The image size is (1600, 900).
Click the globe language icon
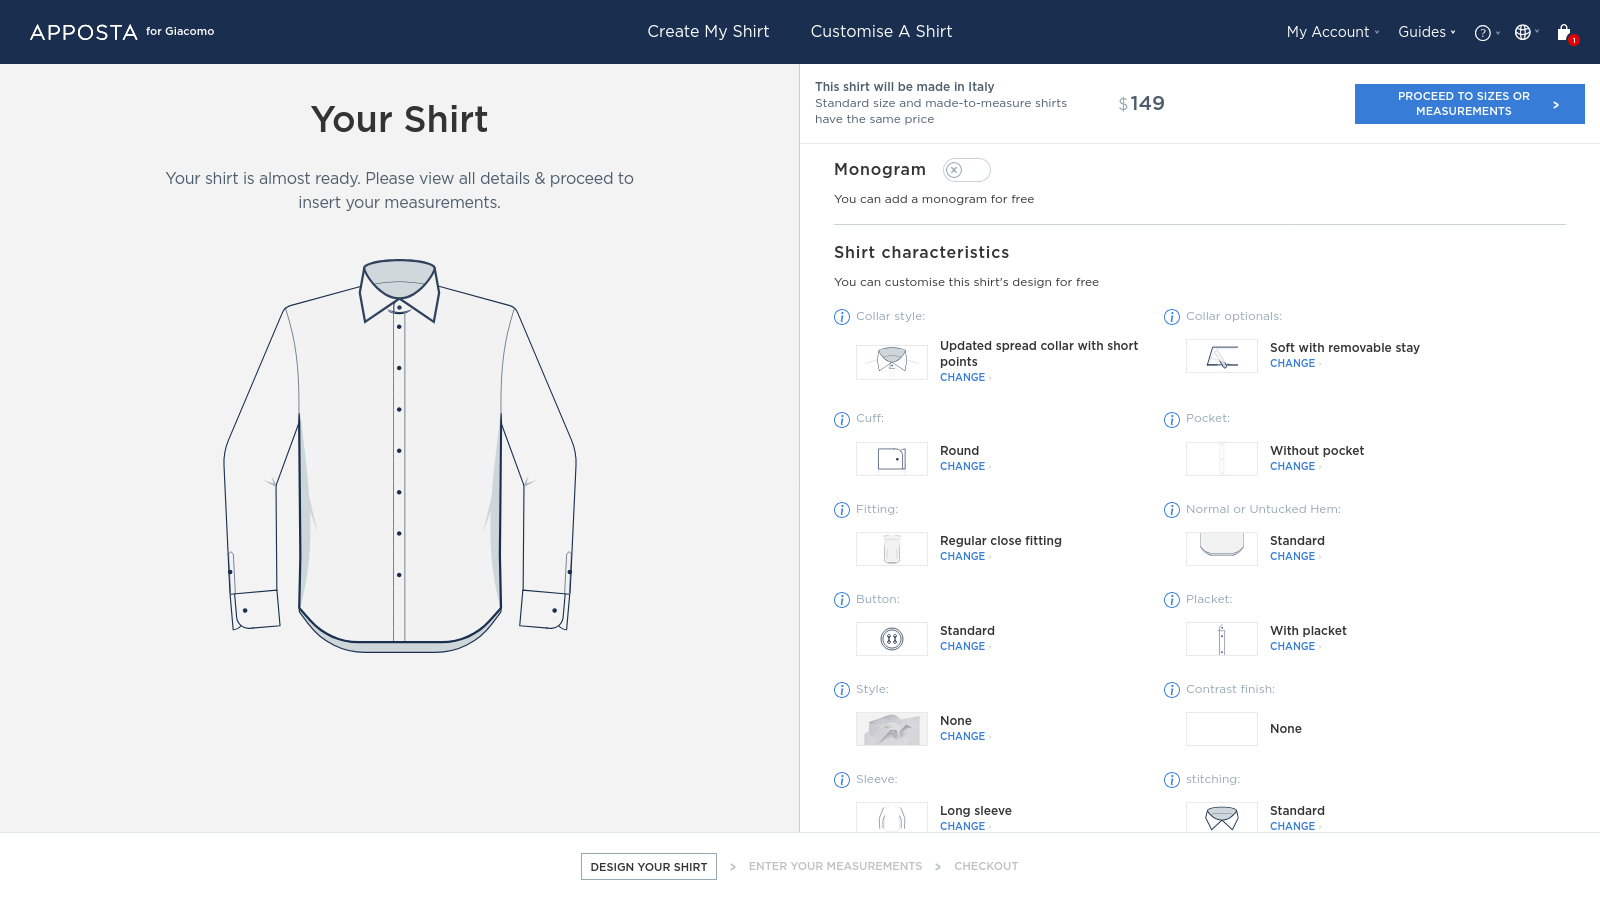click(1523, 32)
